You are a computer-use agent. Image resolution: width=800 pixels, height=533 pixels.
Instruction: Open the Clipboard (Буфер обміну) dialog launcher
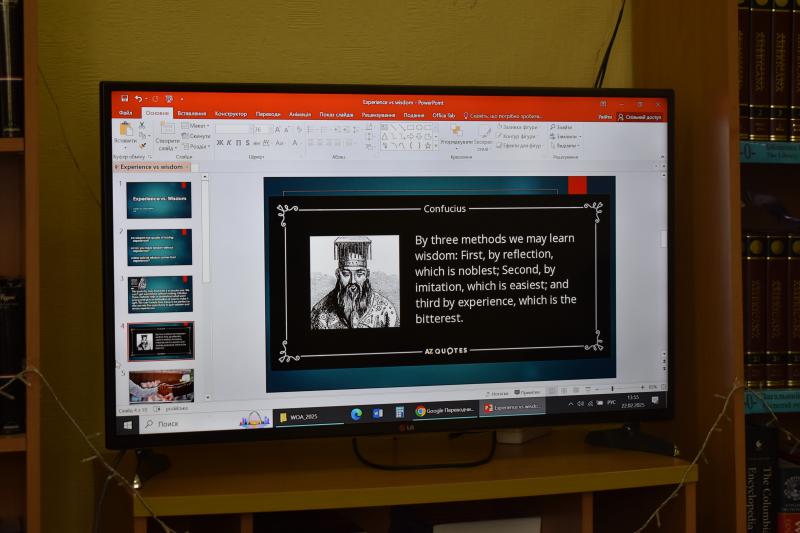[150, 157]
